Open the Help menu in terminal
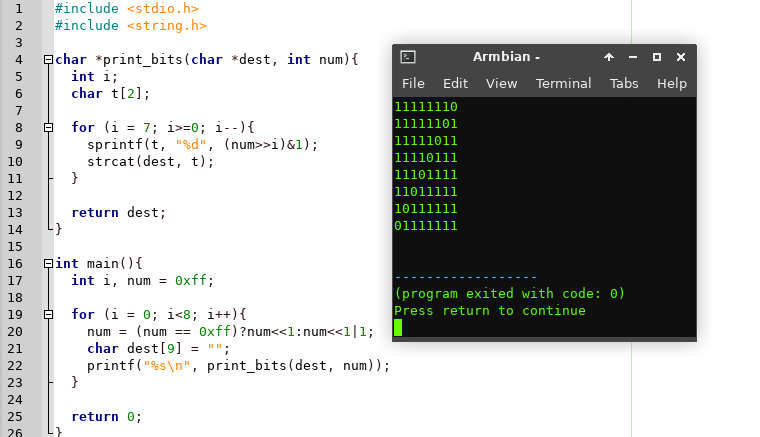The image size is (760, 437). tap(672, 83)
